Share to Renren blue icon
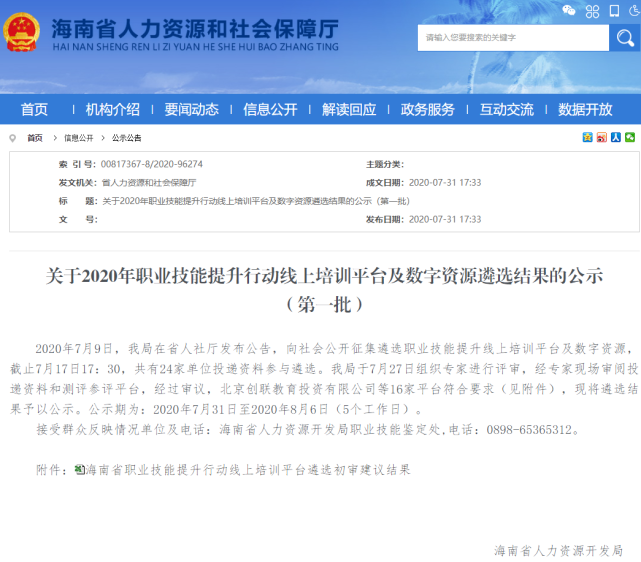 [616, 138]
